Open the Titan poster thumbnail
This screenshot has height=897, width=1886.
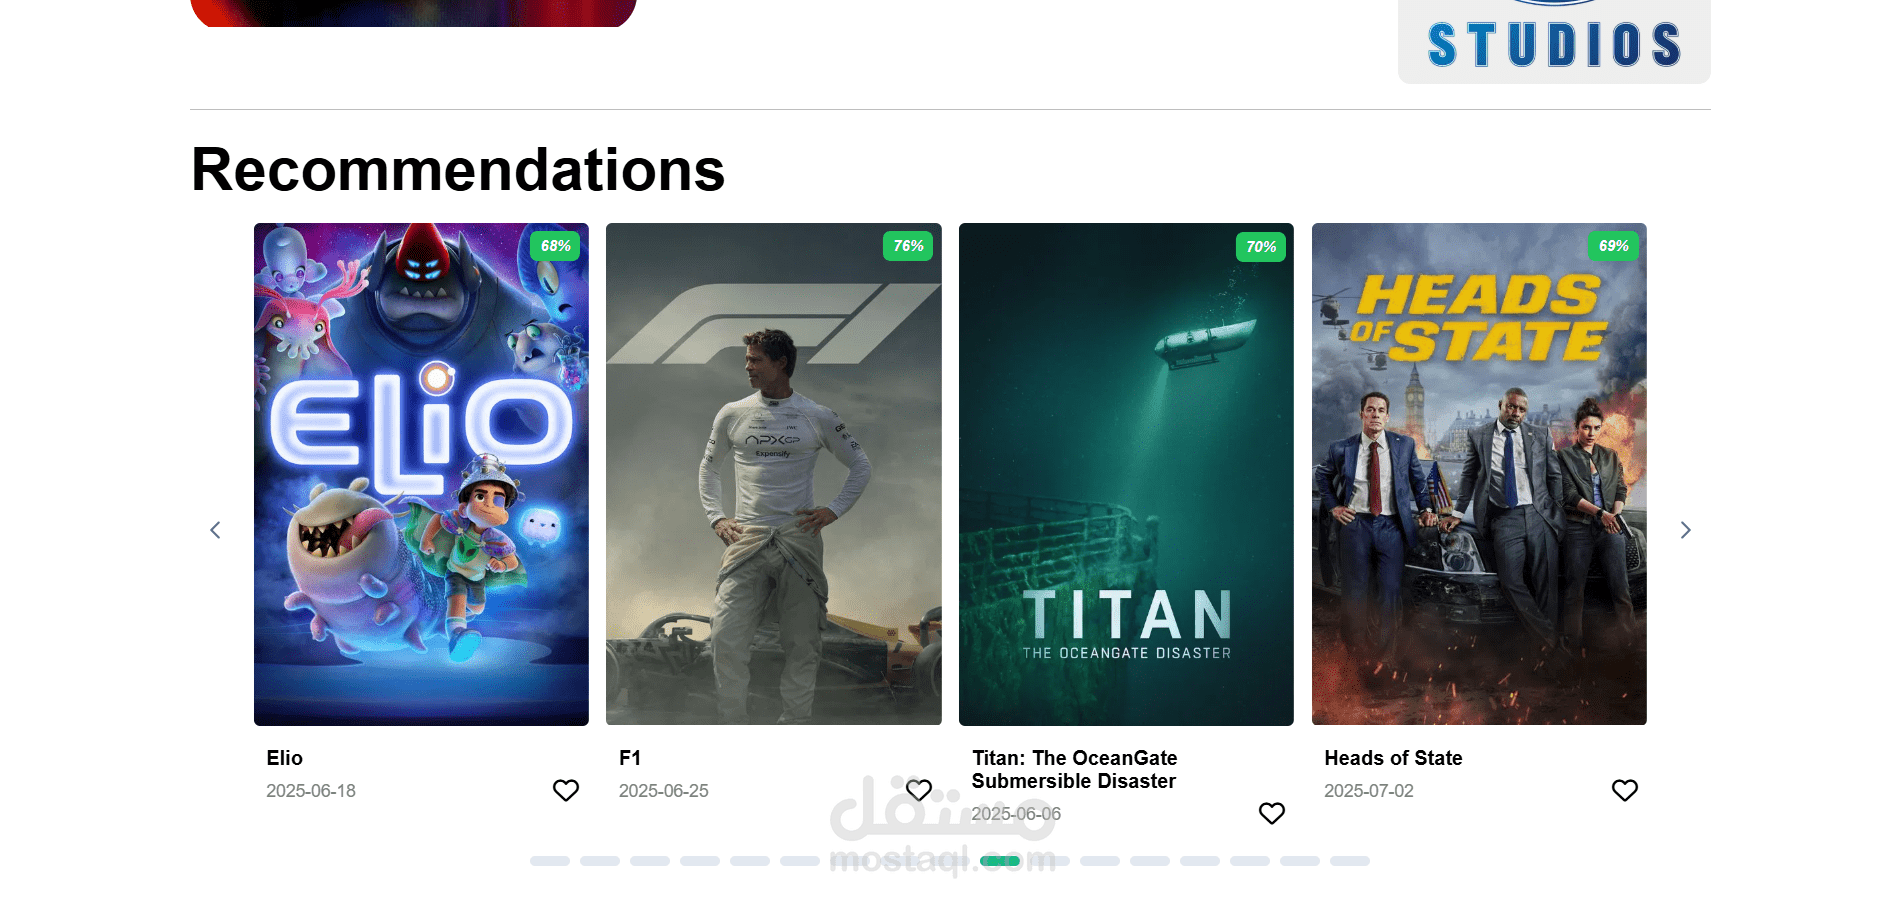click(1126, 474)
